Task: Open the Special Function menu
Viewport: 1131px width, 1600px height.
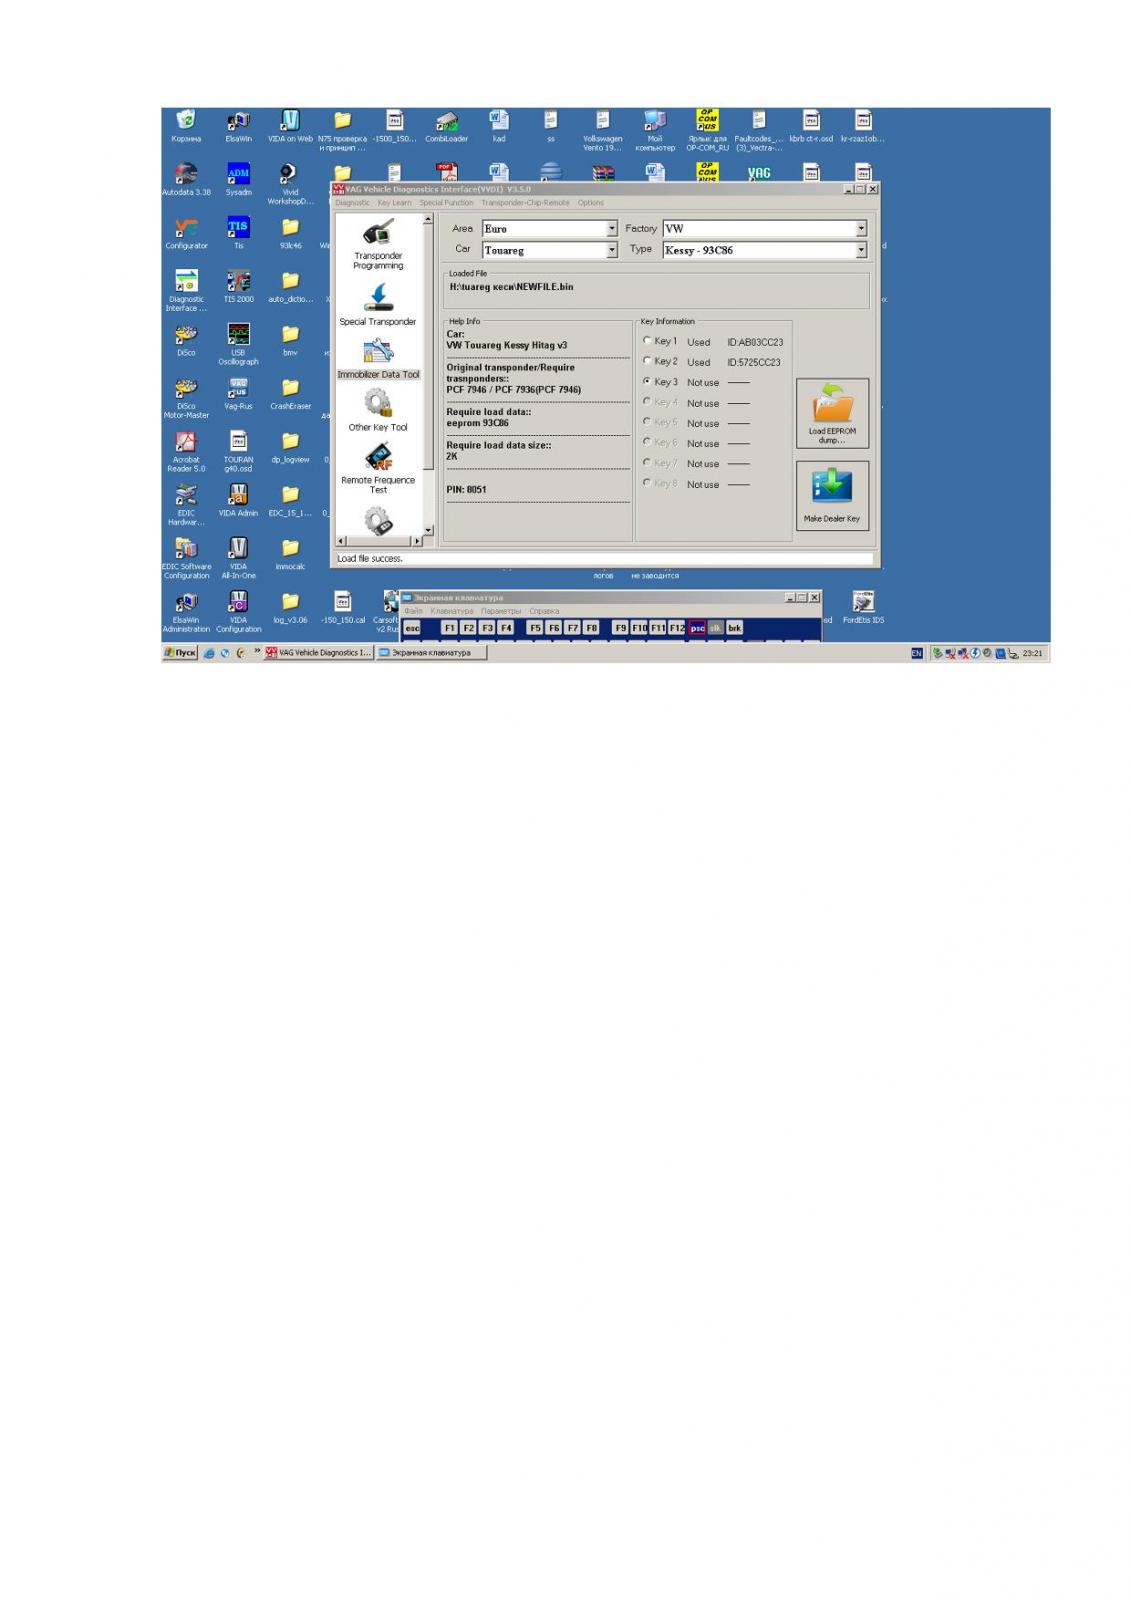Action: coord(446,203)
